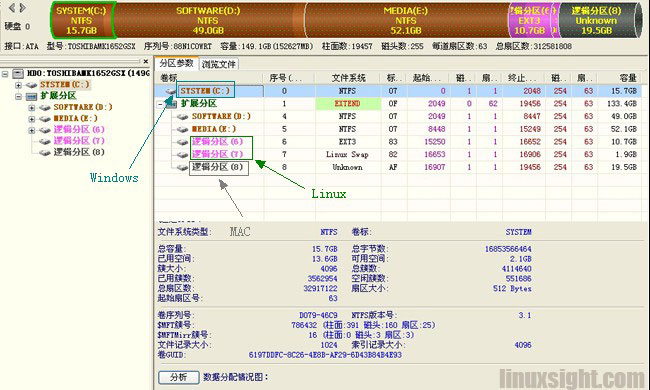Expand SOFTWARE (D:) node in left tree
Viewport: 650px width, 390px height.
pos(32,107)
